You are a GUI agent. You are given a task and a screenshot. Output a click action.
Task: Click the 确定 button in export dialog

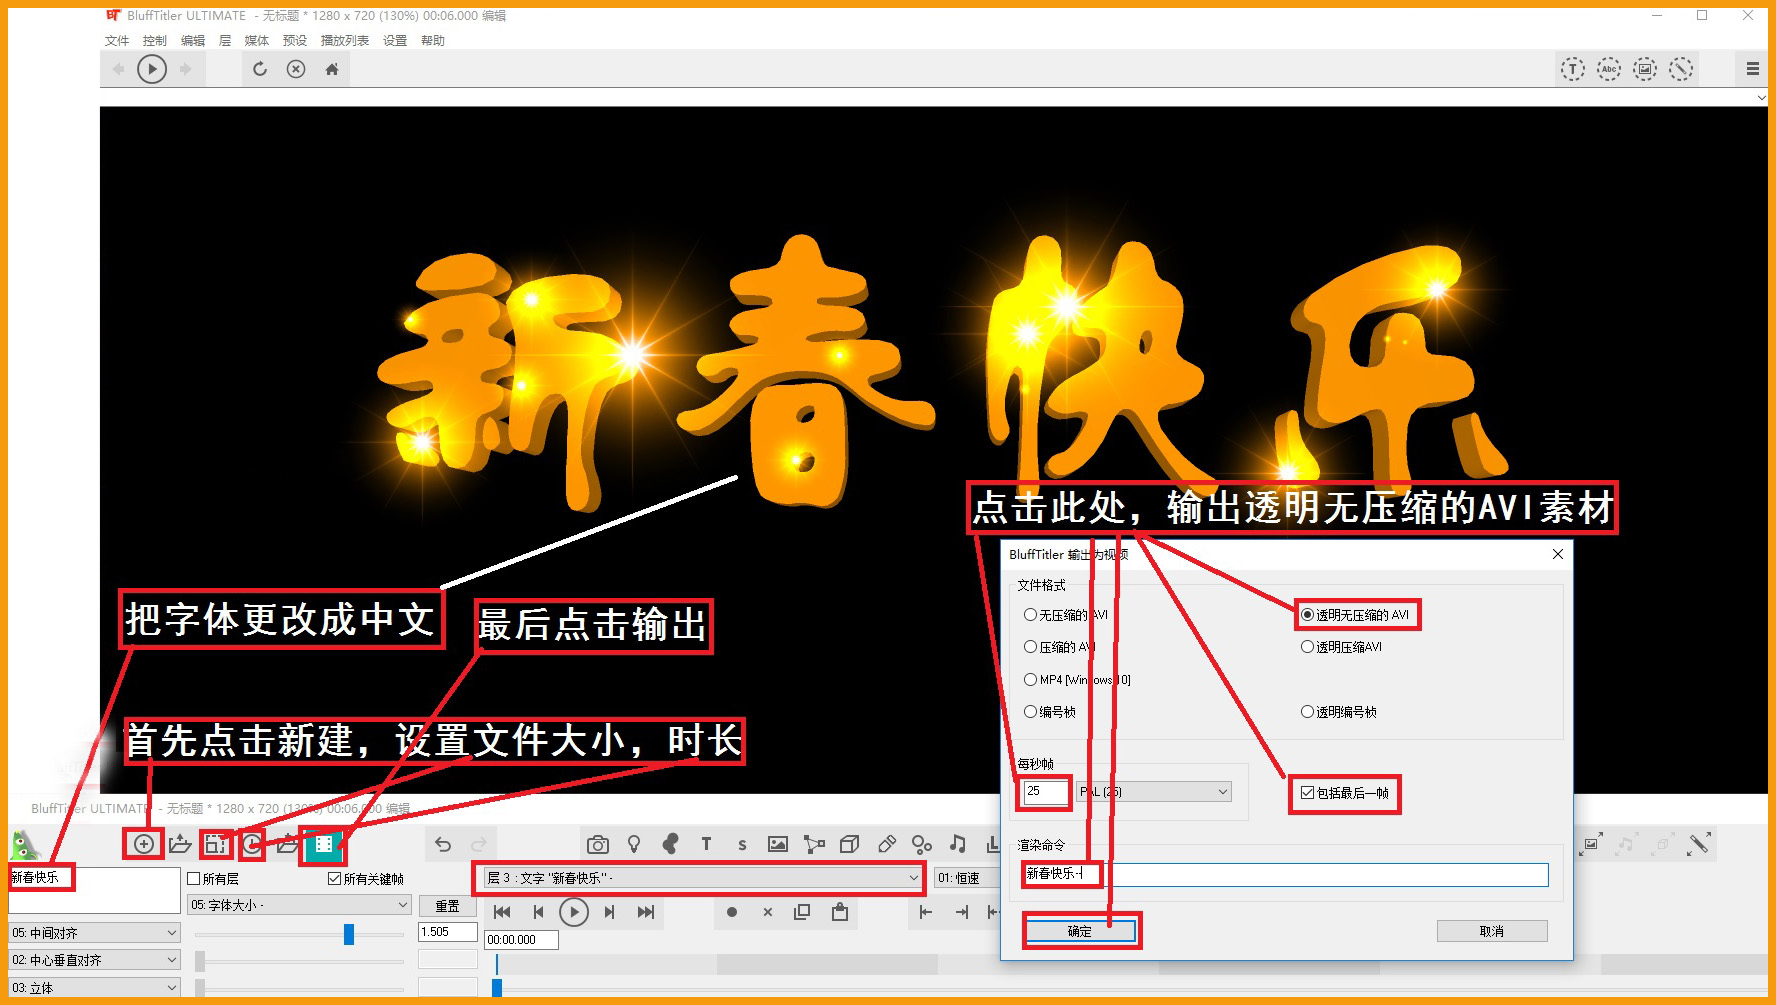[1080, 931]
